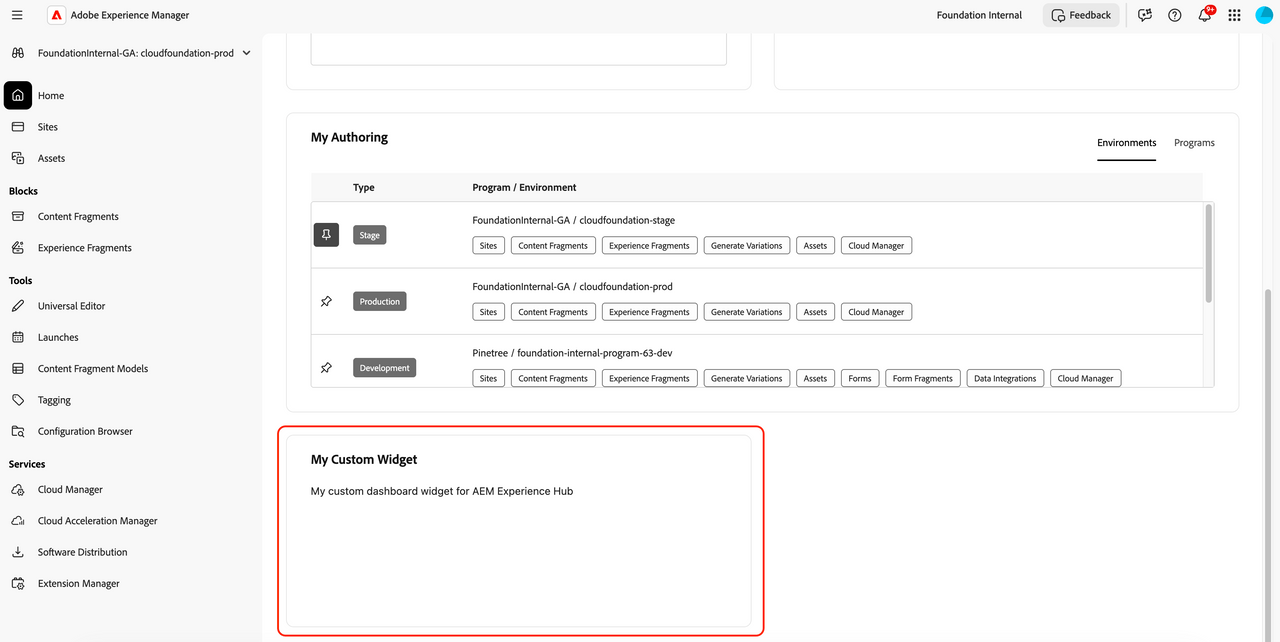
Task: Open Cloud Manager under Services
Action: (69, 489)
